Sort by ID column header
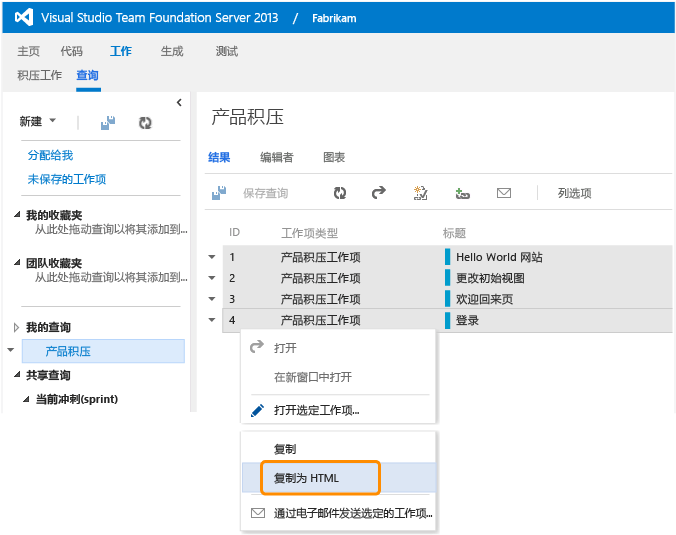Viewport: 676px width, 535px height. 234,232
